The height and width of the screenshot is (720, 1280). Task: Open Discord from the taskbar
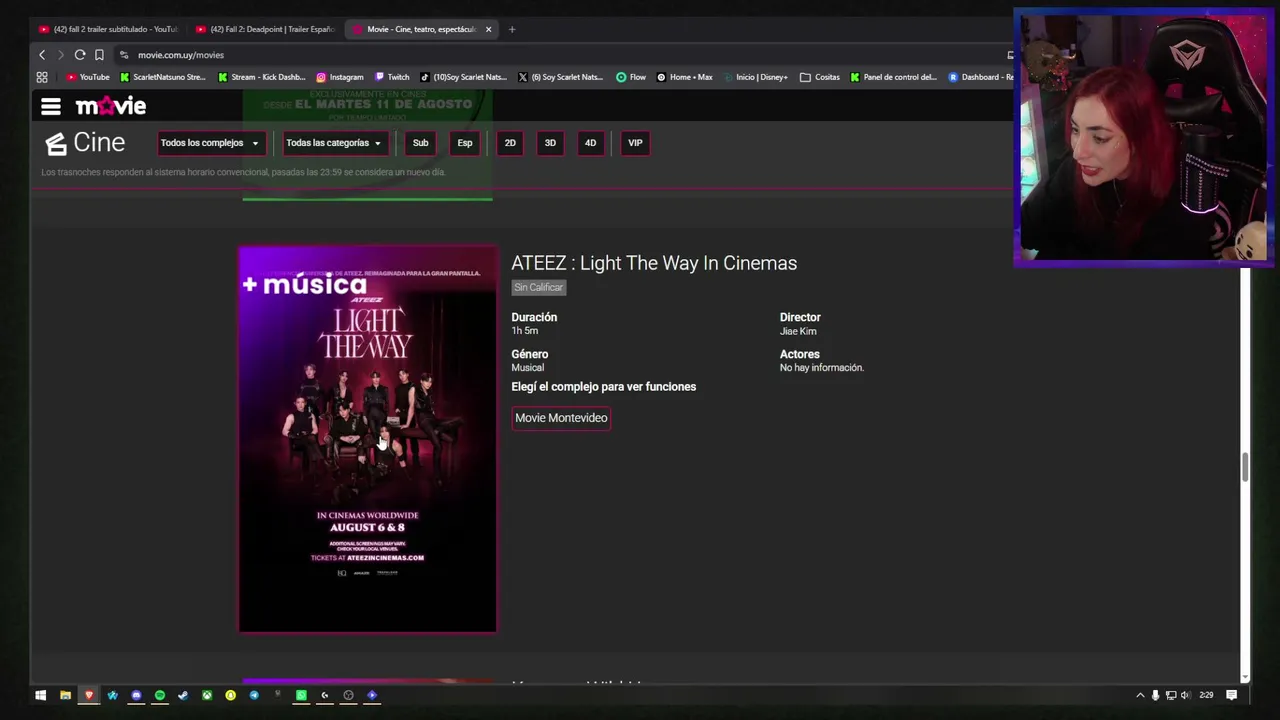coord(136,695)
